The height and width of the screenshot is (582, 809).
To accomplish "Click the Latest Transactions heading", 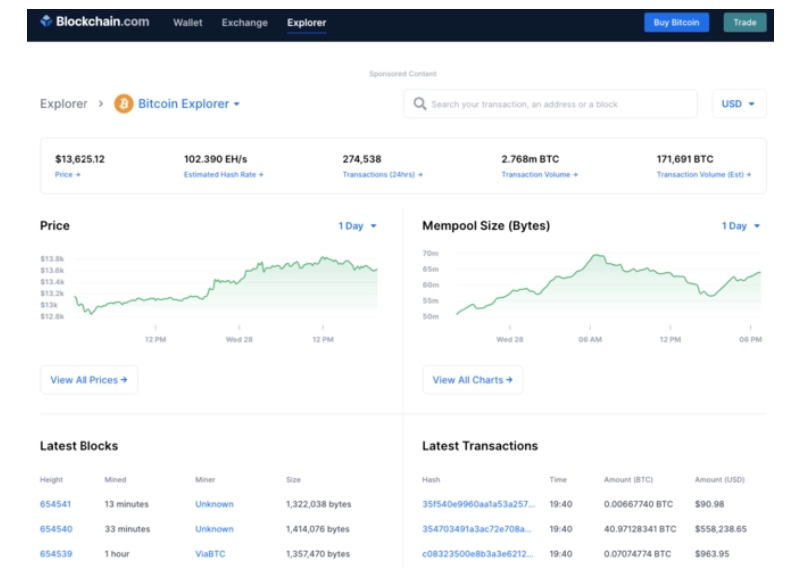I will [x=480, y=446].
